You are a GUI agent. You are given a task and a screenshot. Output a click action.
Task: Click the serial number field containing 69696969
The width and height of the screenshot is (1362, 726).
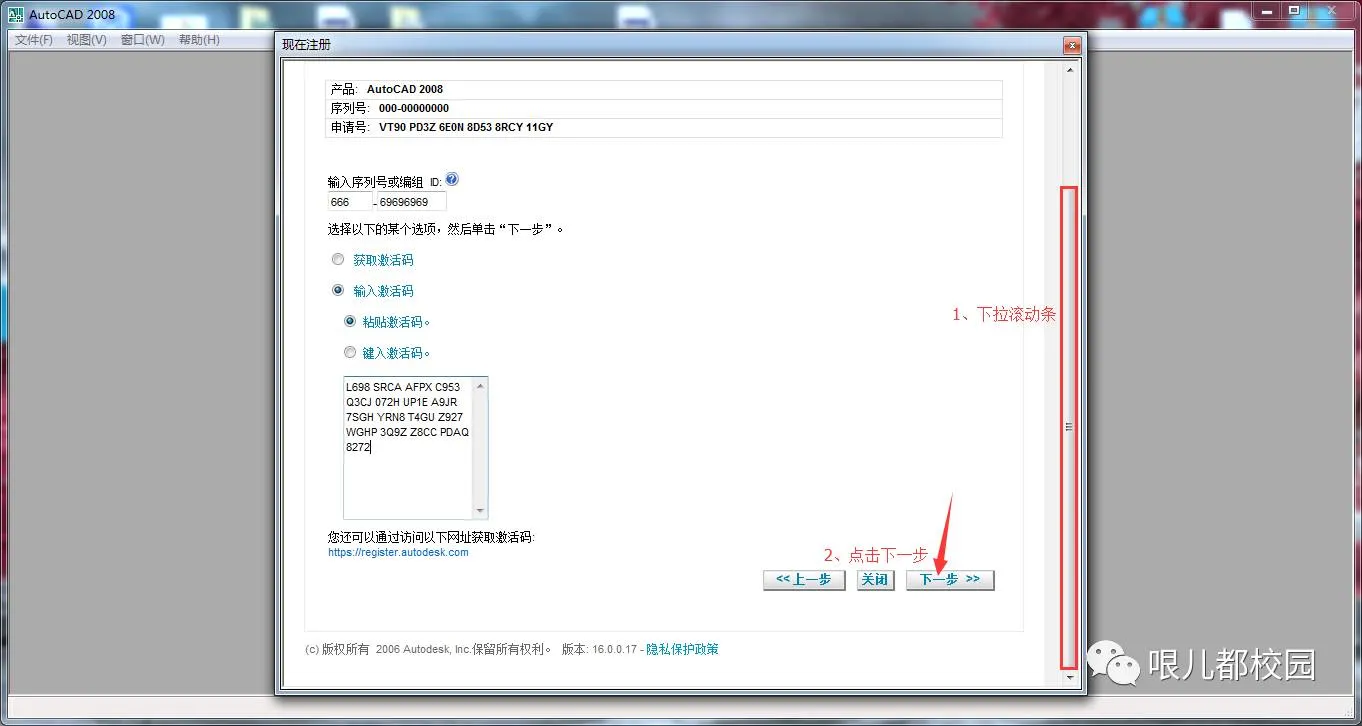pos(411,202)
